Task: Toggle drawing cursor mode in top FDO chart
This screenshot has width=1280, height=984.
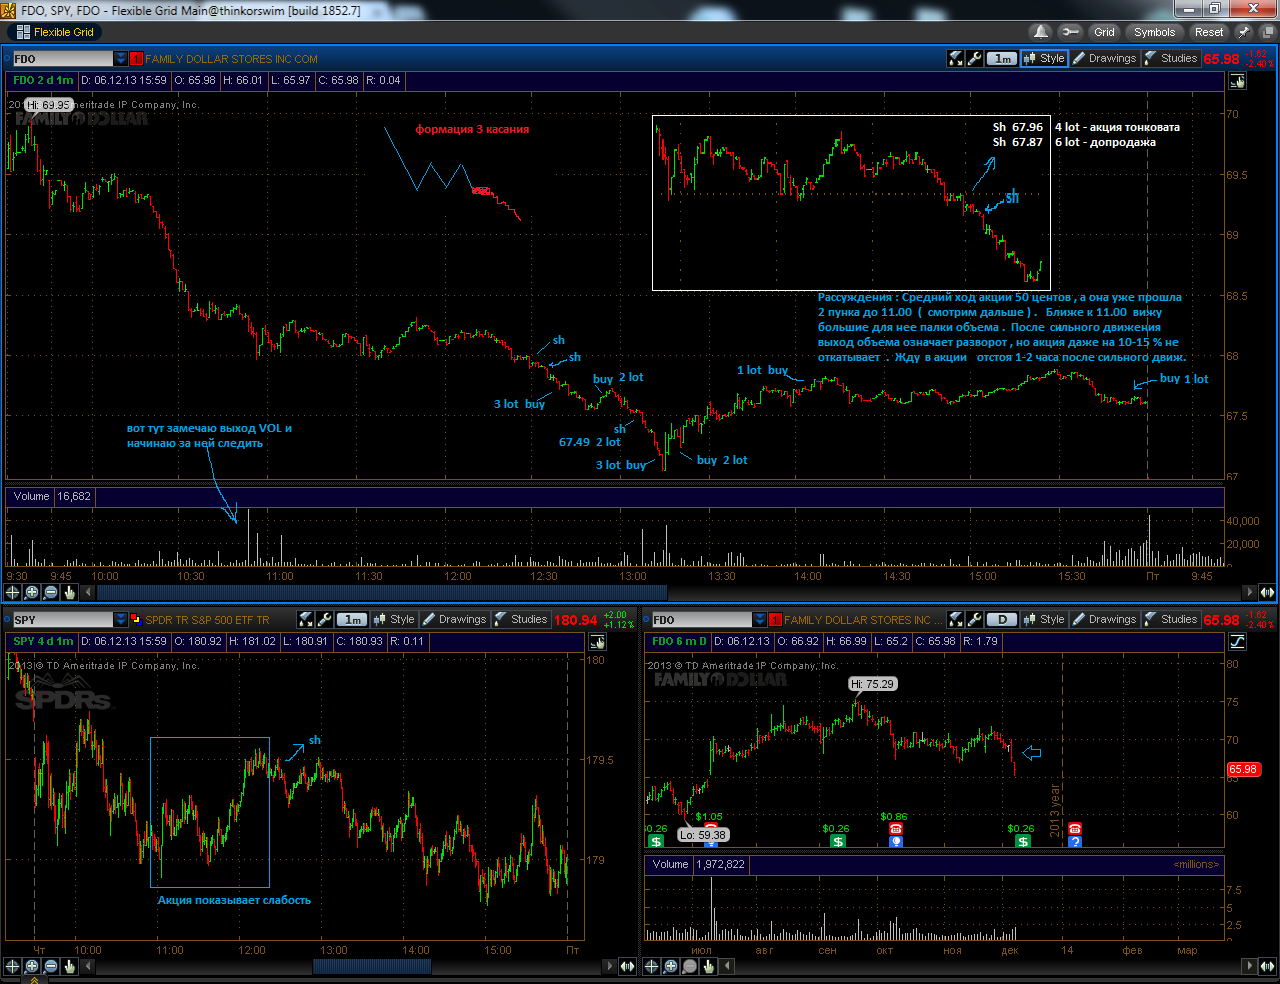Action: (1238, 81)
